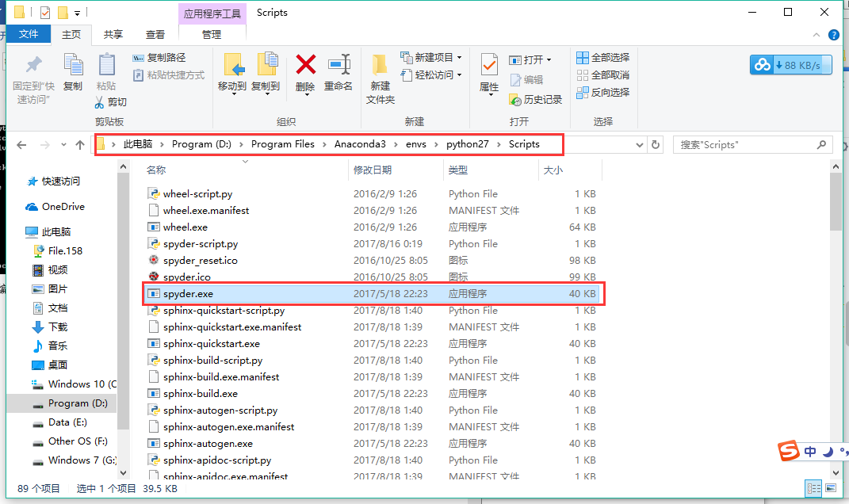The width and height of the screenshot is (849, 504).
Task: Sort by Date modified (修改日期) header
Action: (373, 170)
